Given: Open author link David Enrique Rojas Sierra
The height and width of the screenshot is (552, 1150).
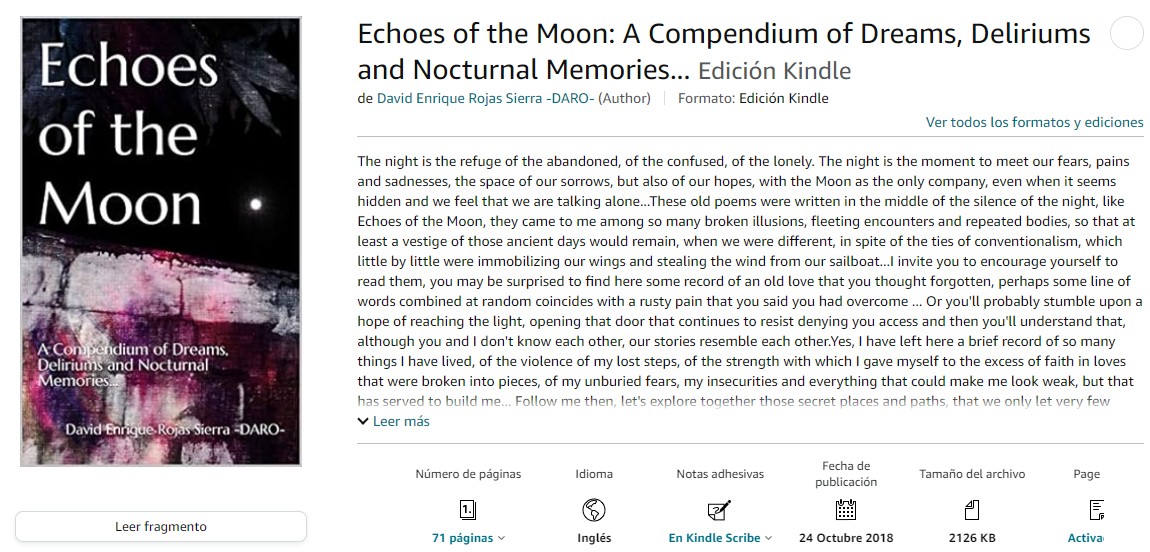Looking at the screenshot, I should [485, 98].
